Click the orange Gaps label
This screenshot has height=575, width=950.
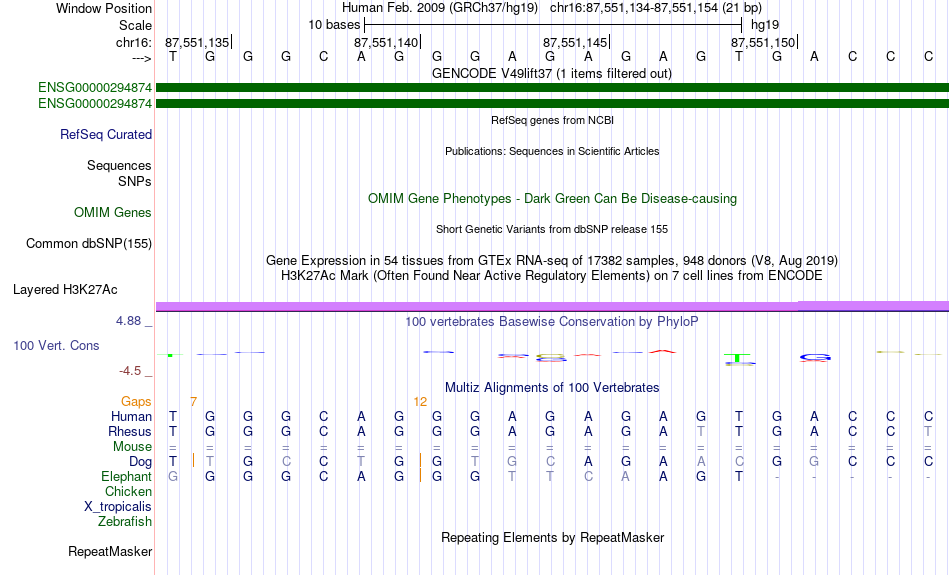tap(136, 402)
